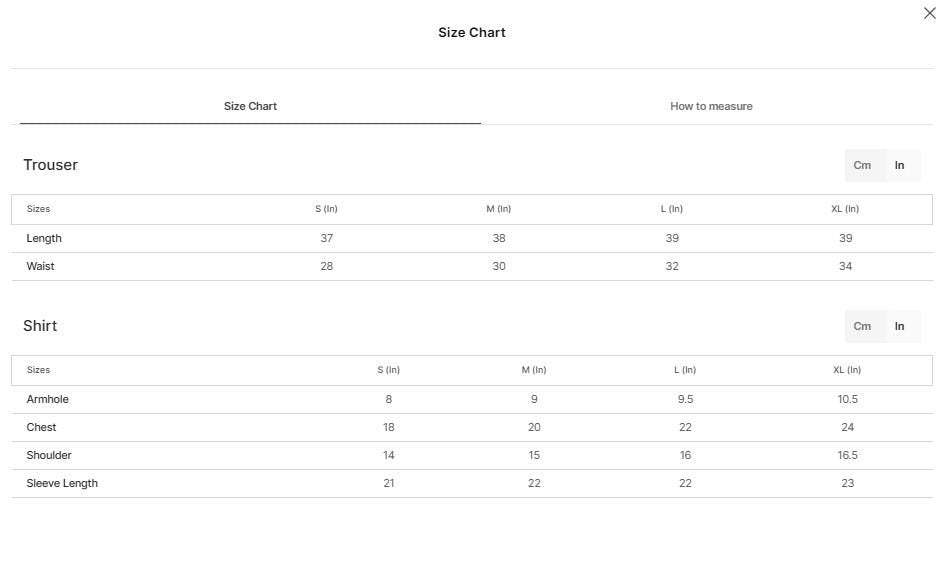The height and width of the screenshot is (577, 939).
Task: Click the S (In) header in Shirt table
Action: pyautogui.click(x=389, y=370)
